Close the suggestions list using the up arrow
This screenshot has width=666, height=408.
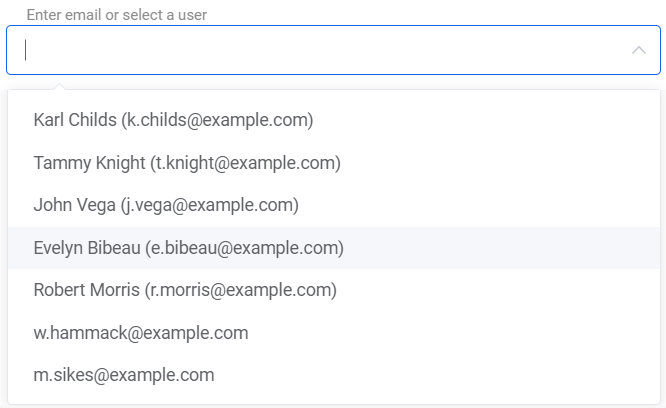[638, 50]
